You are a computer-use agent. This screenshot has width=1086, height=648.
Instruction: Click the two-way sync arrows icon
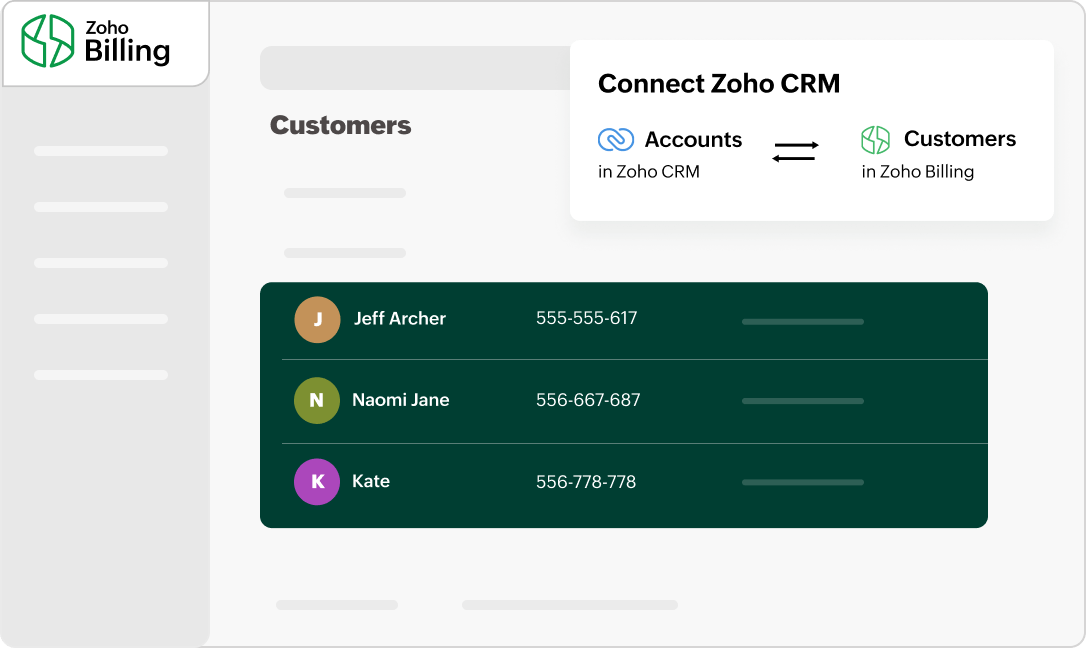[x=796, y=152]
